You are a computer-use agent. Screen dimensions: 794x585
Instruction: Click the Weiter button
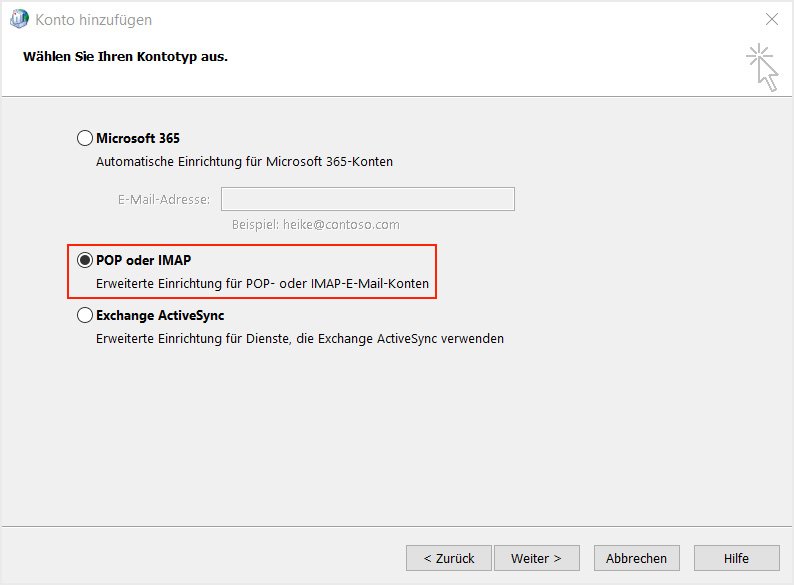coord(537,558)
